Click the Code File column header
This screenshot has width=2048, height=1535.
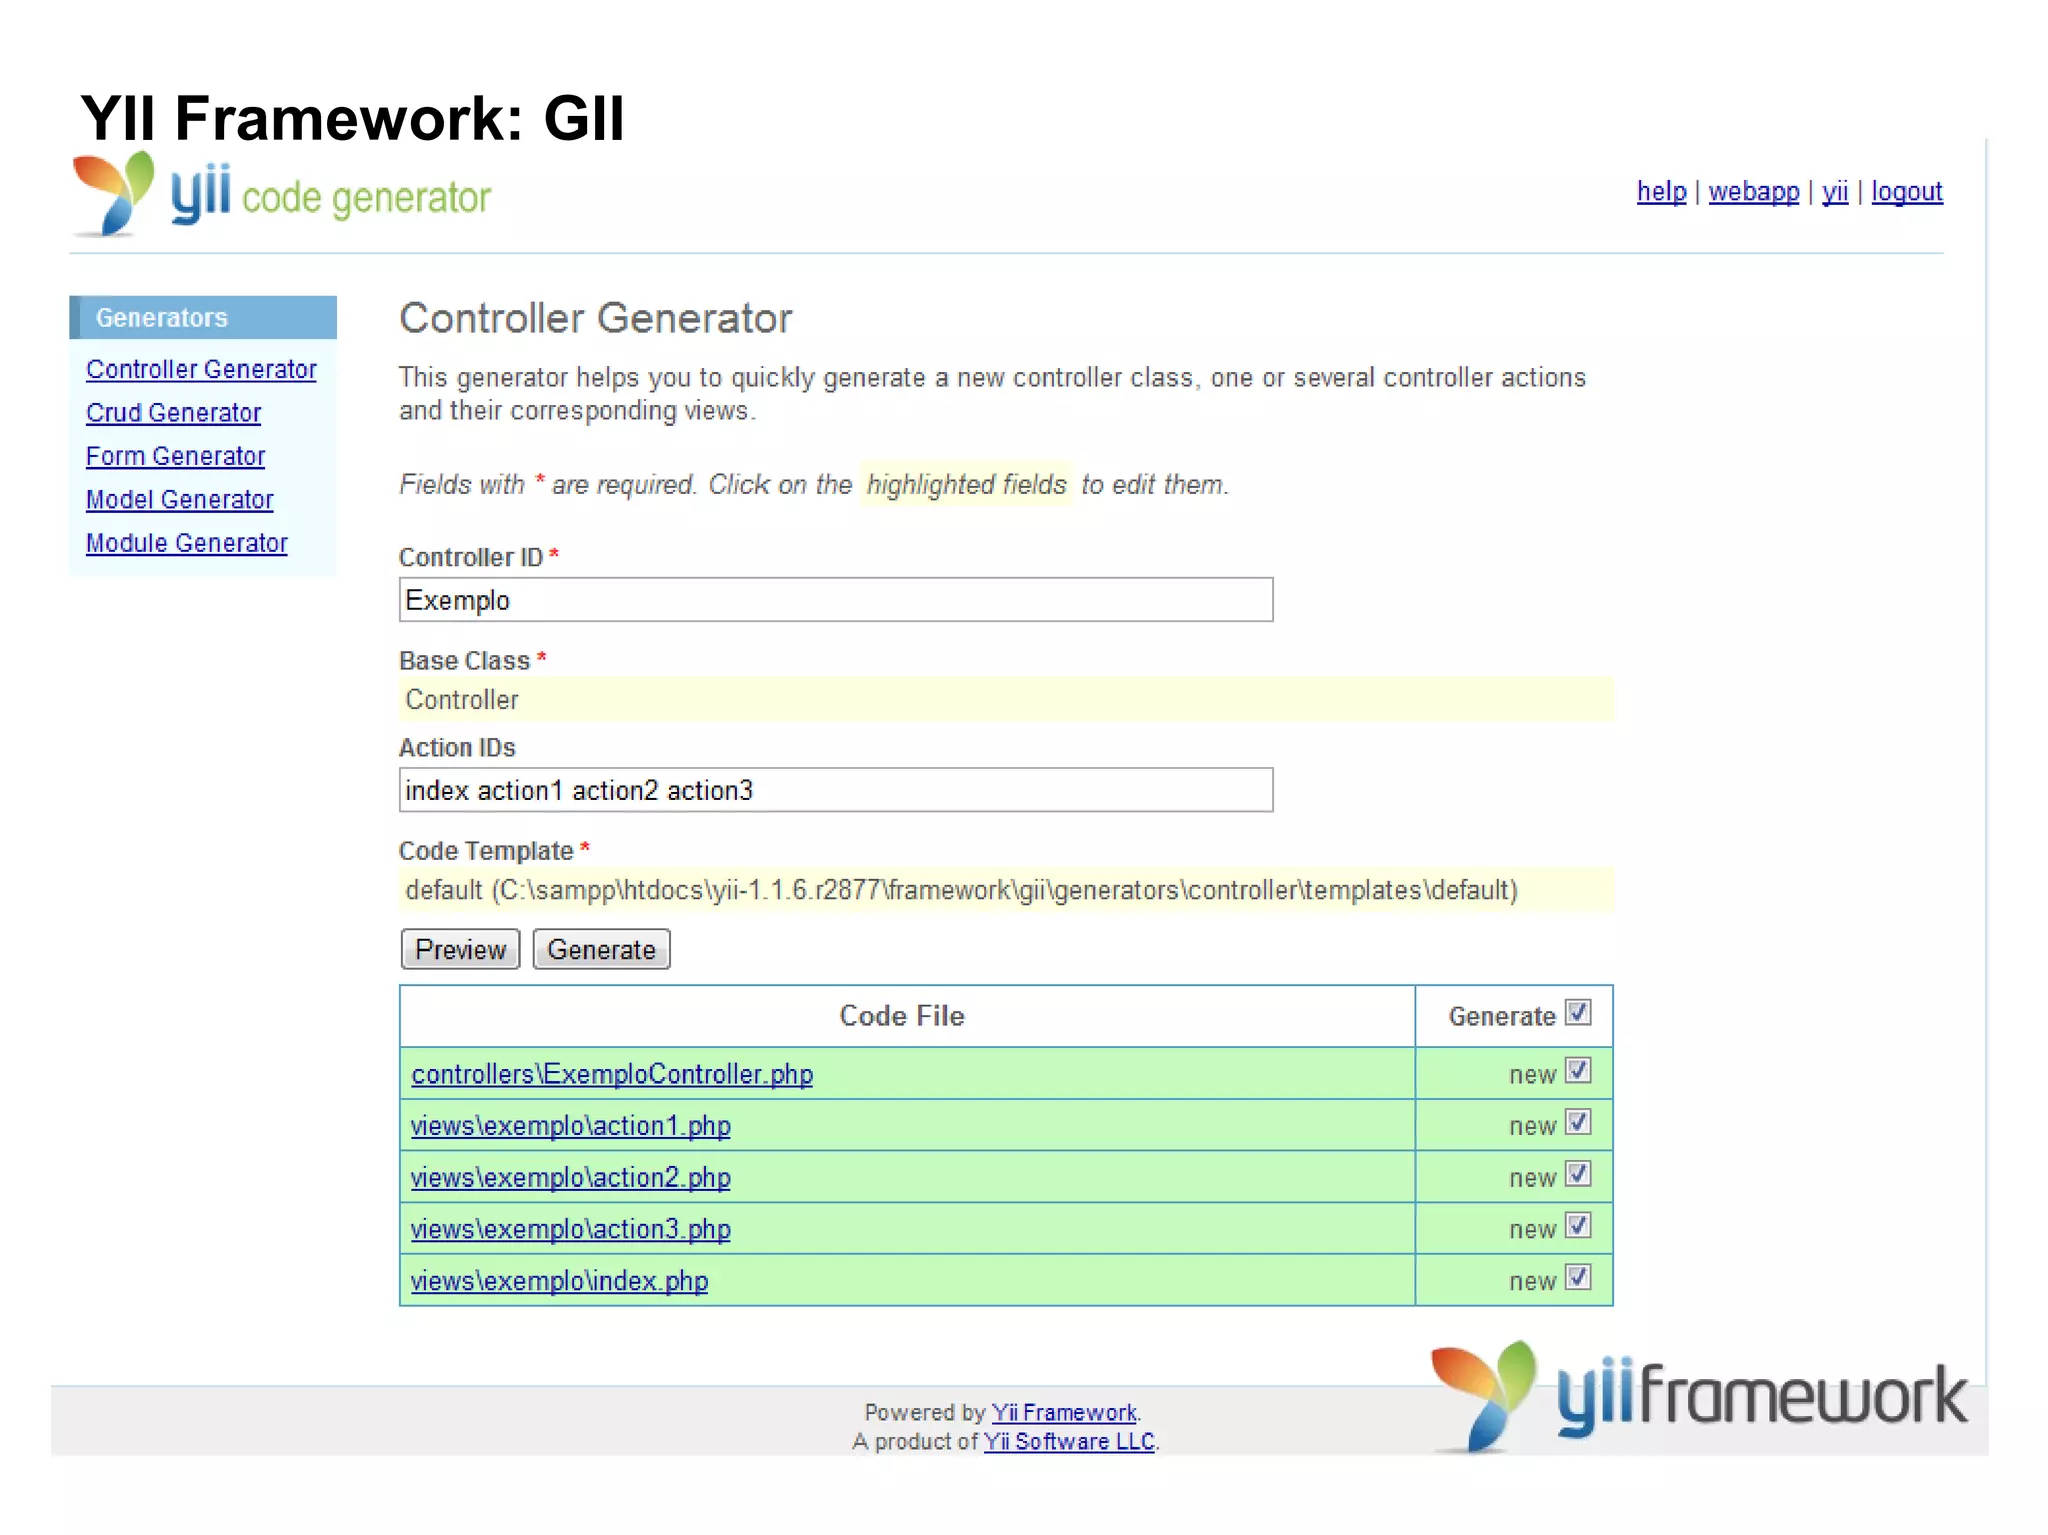[902, 1016]
